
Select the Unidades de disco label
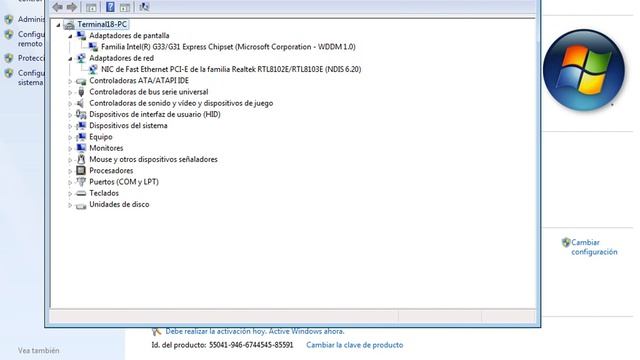click(119, 204)
